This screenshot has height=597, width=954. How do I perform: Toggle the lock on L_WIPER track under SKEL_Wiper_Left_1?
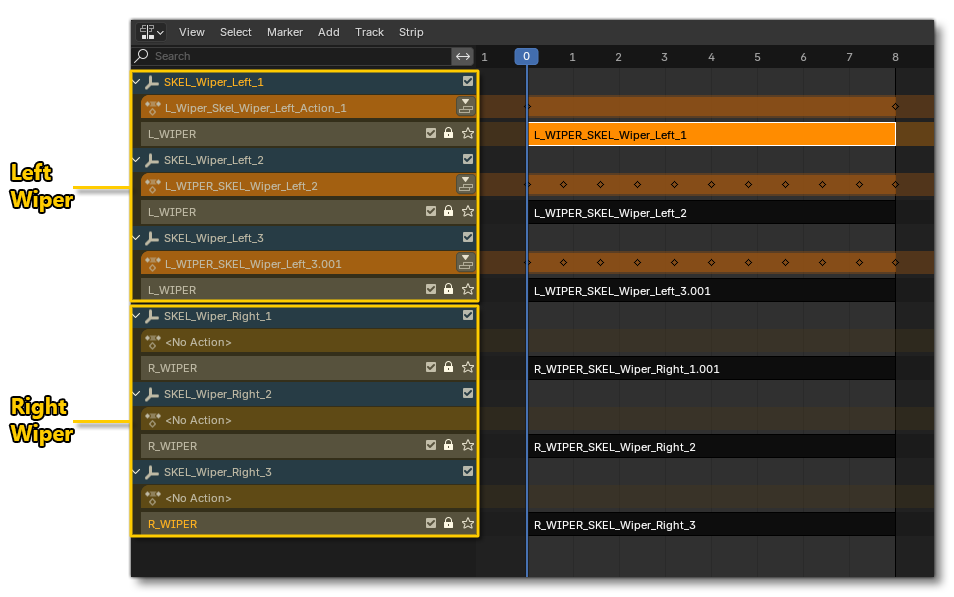pos(448,133)
